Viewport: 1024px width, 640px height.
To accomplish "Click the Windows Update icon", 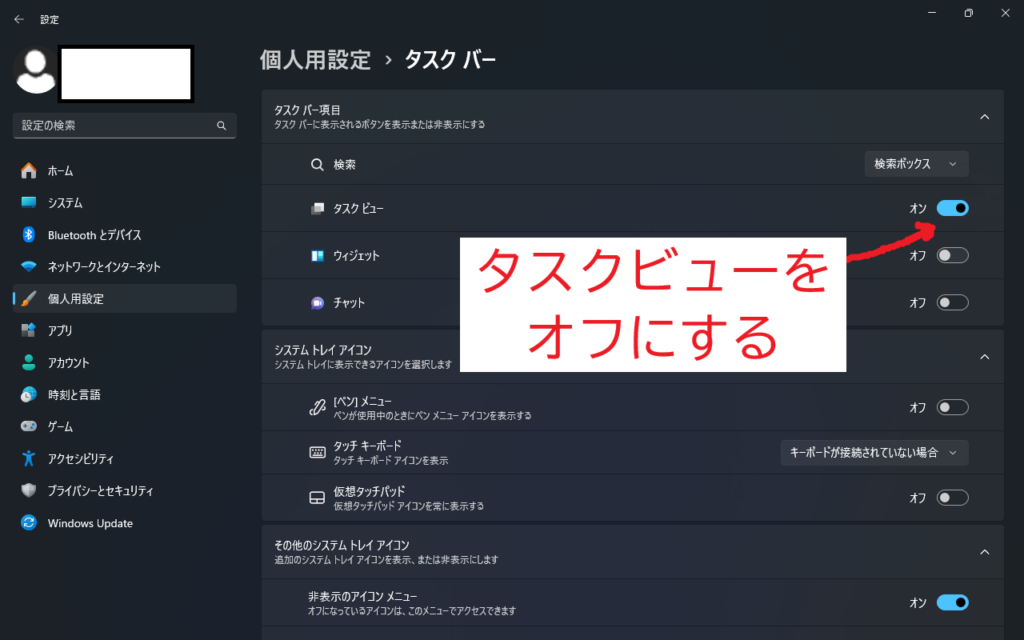I will [x=29, y=523].
